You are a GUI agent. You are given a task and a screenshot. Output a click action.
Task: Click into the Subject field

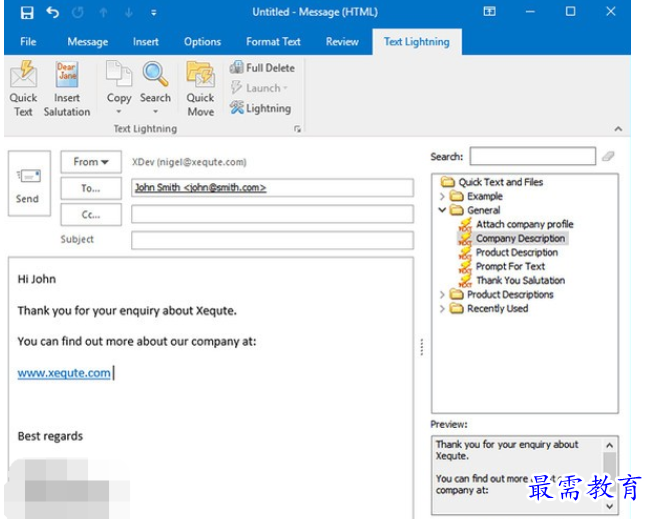pos(272,240)
